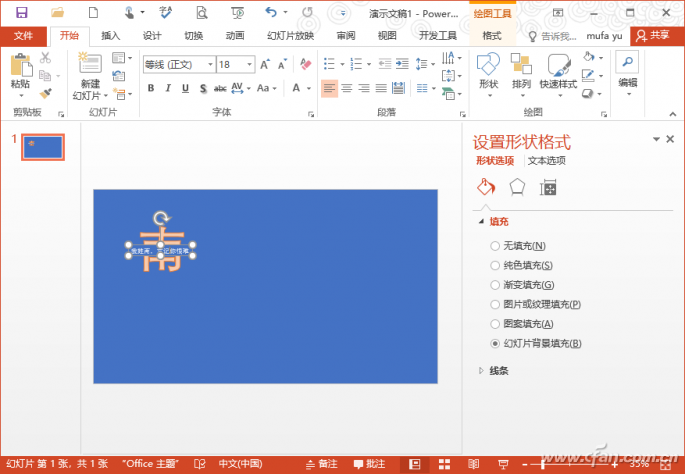Switch to Reading view

click(473, 464)
